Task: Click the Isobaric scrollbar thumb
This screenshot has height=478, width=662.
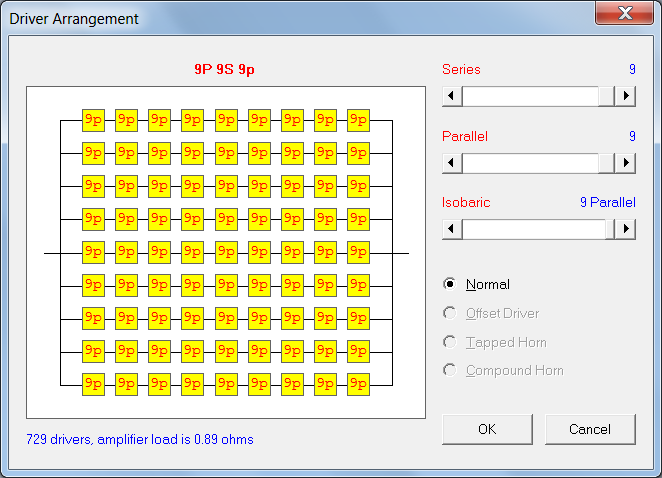Action: [610, 229]
